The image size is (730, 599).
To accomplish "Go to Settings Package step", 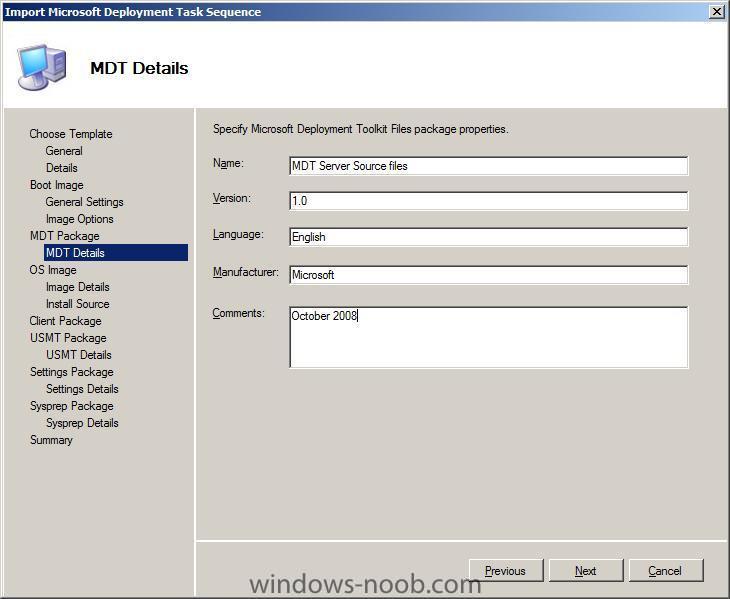I will tap(72, 372).
